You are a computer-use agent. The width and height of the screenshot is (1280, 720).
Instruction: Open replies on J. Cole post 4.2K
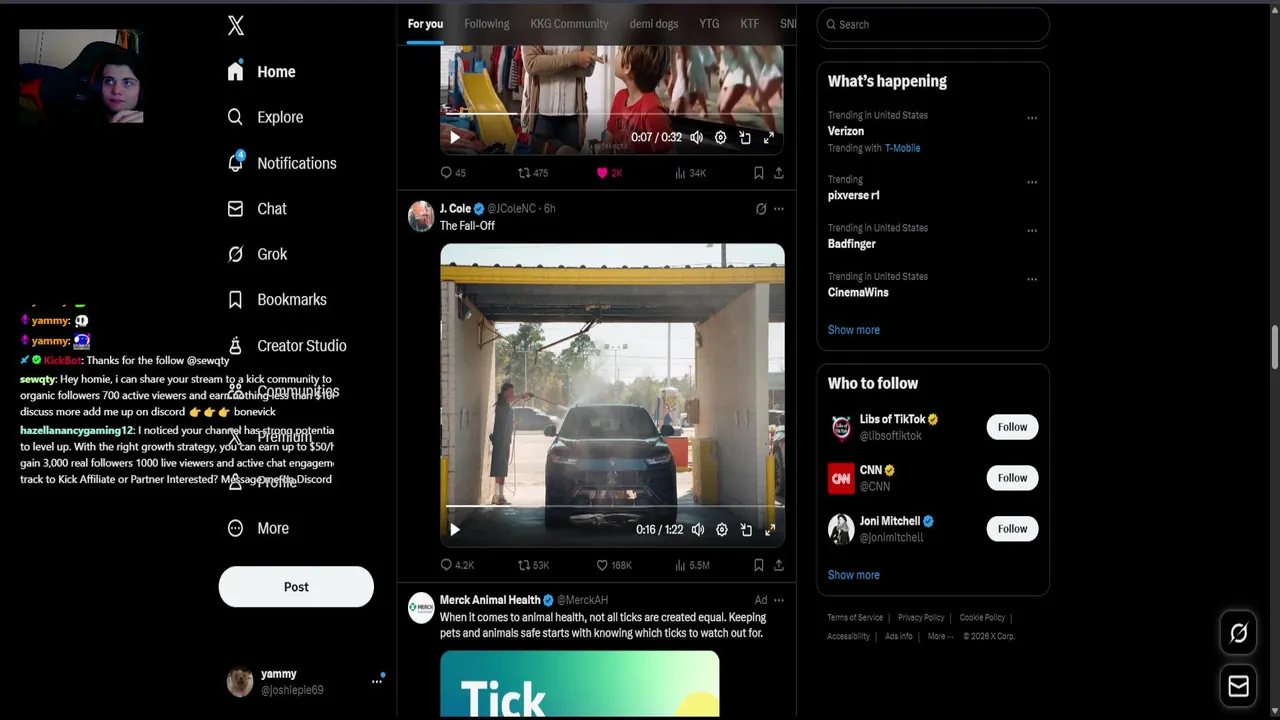[x=458, y=565]
